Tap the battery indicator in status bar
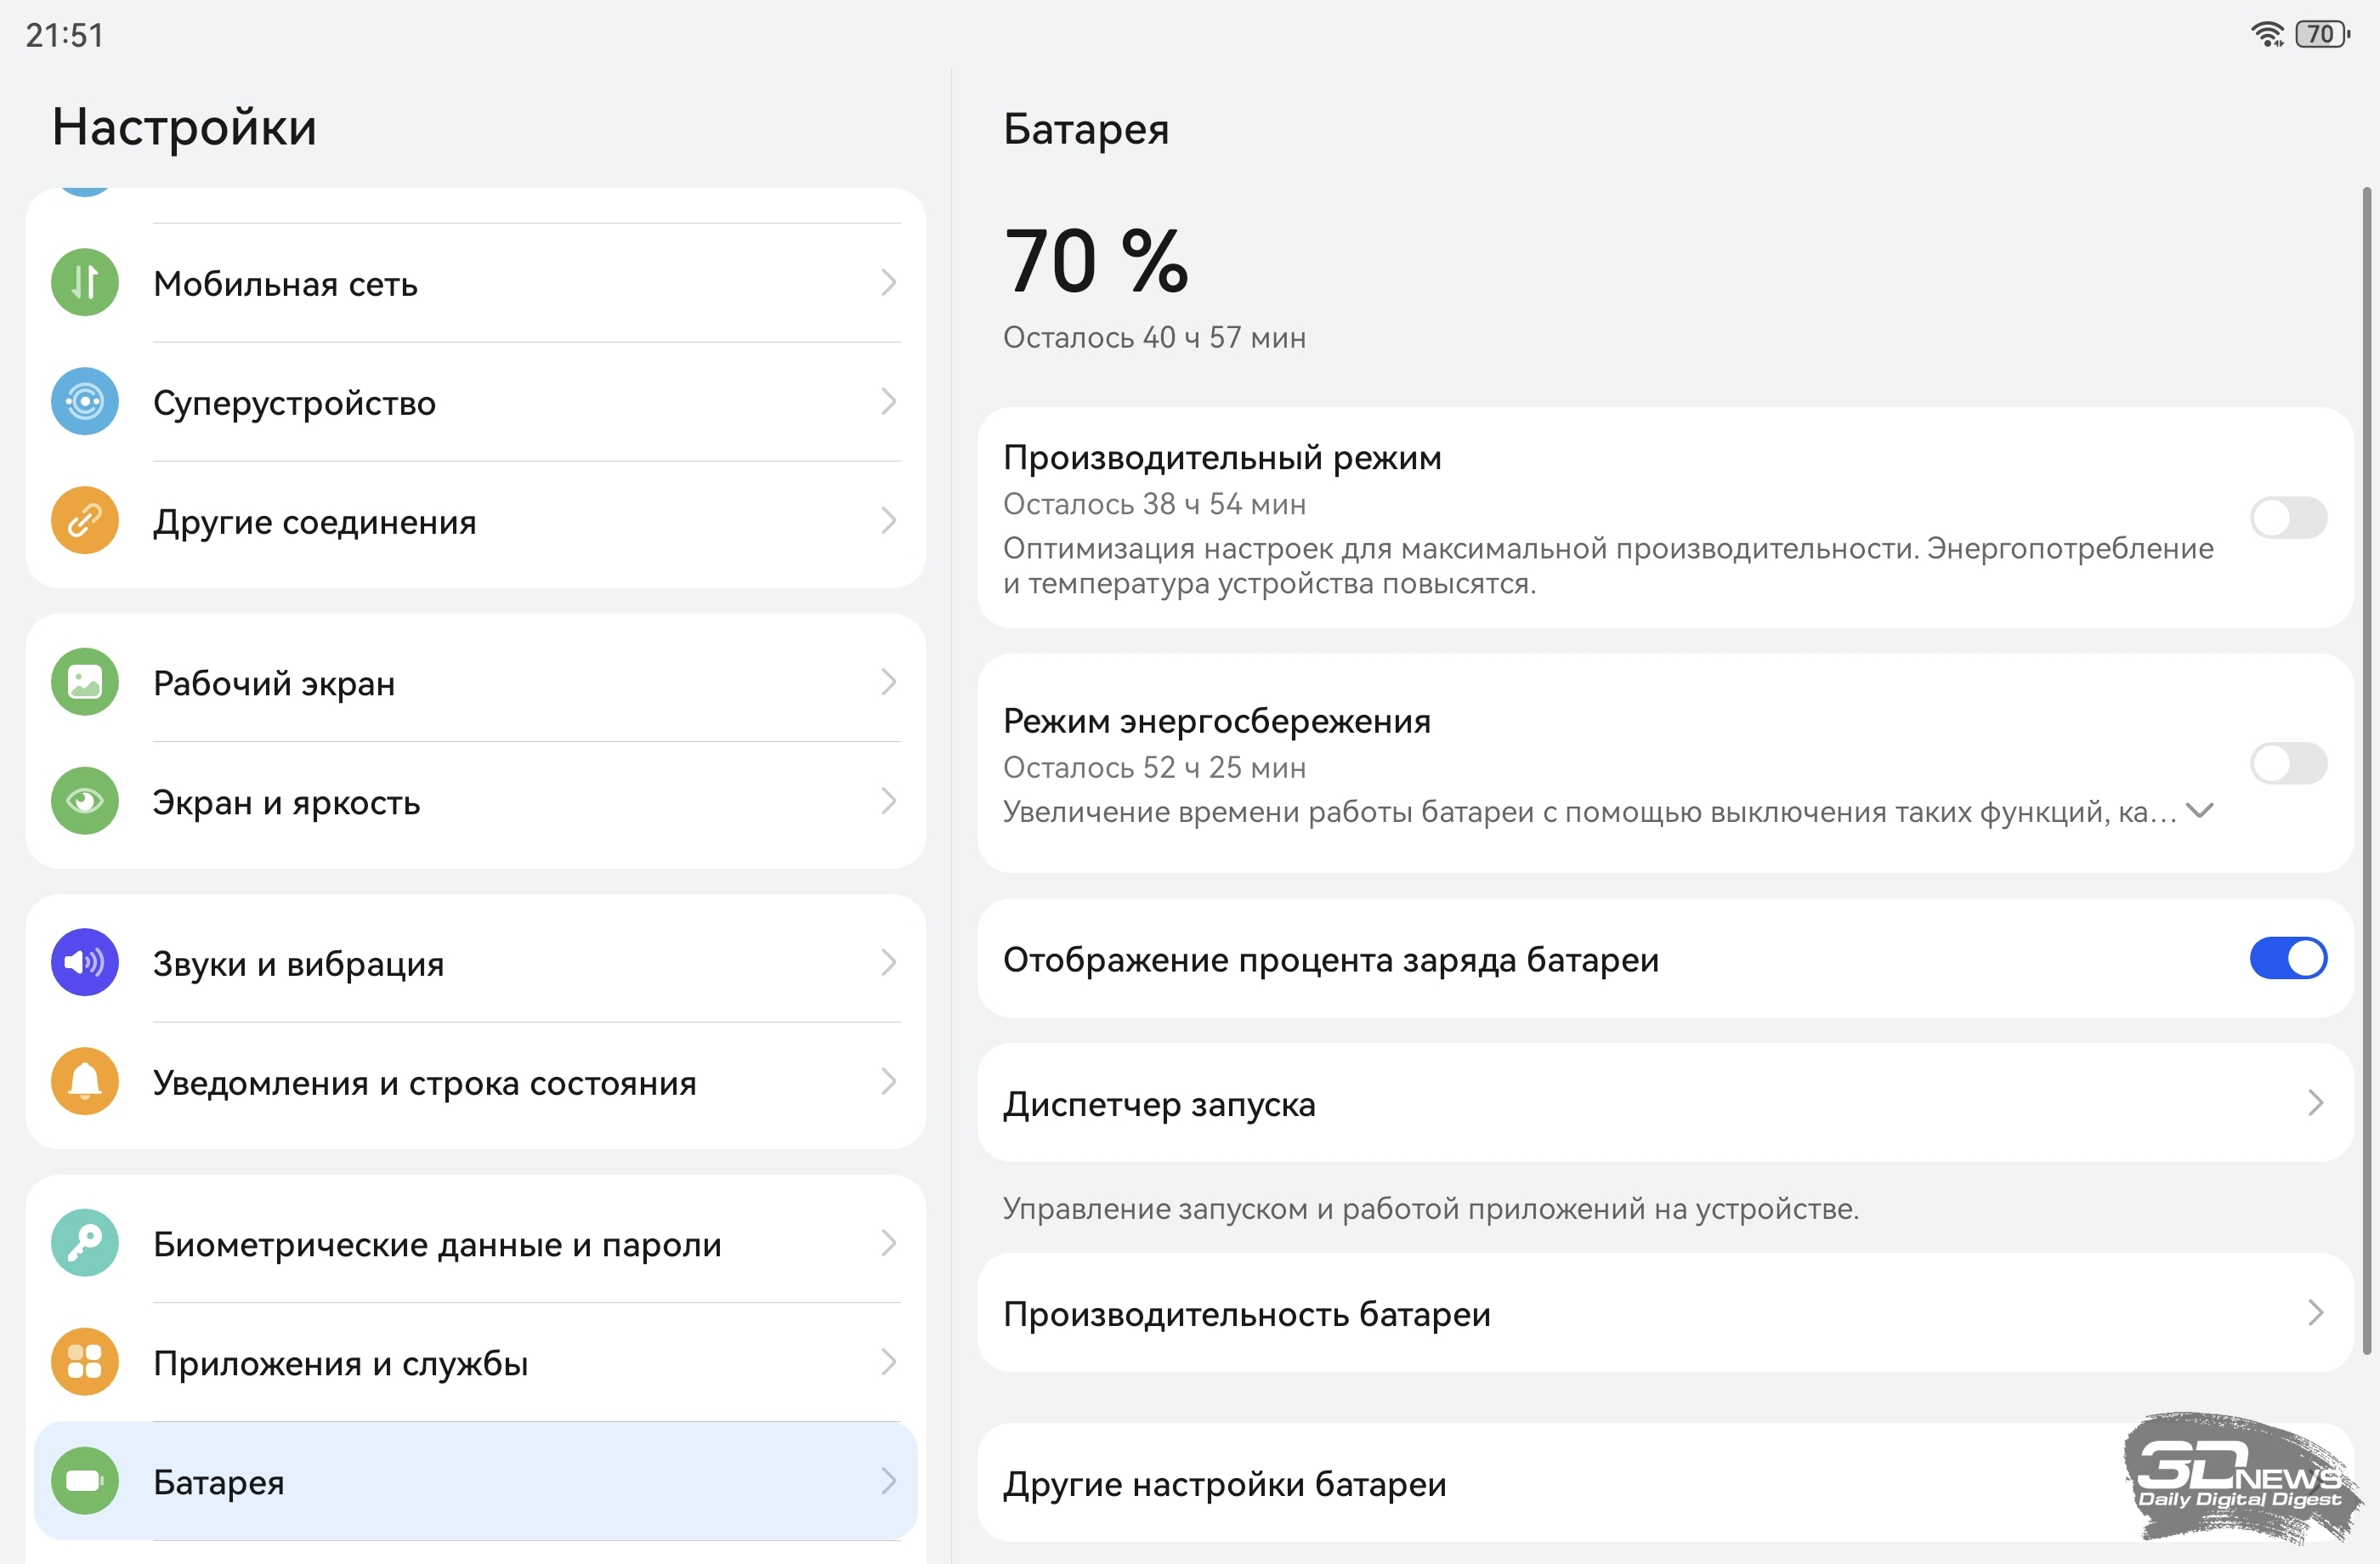The width and height of the screenshot is (2380, 1564). (x=2322, y=35)
